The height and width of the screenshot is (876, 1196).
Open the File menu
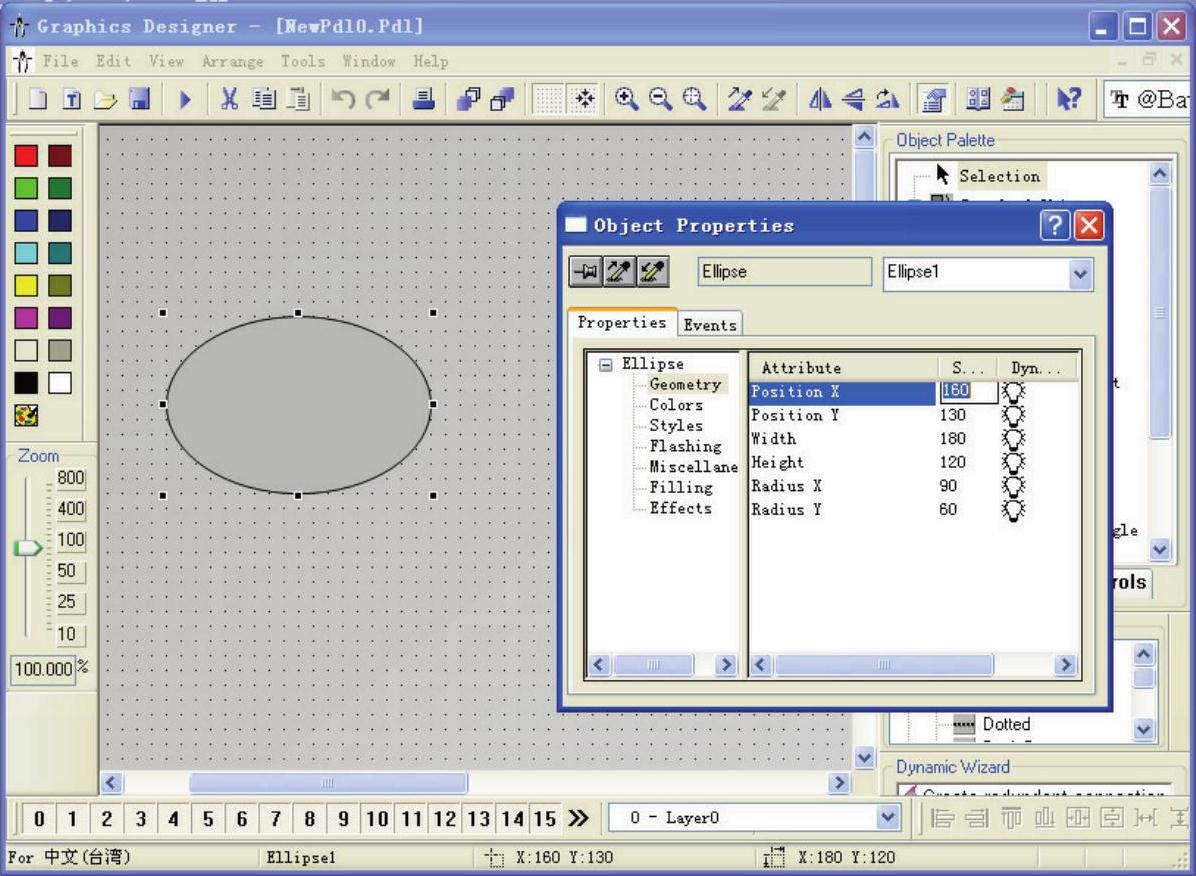60,61
